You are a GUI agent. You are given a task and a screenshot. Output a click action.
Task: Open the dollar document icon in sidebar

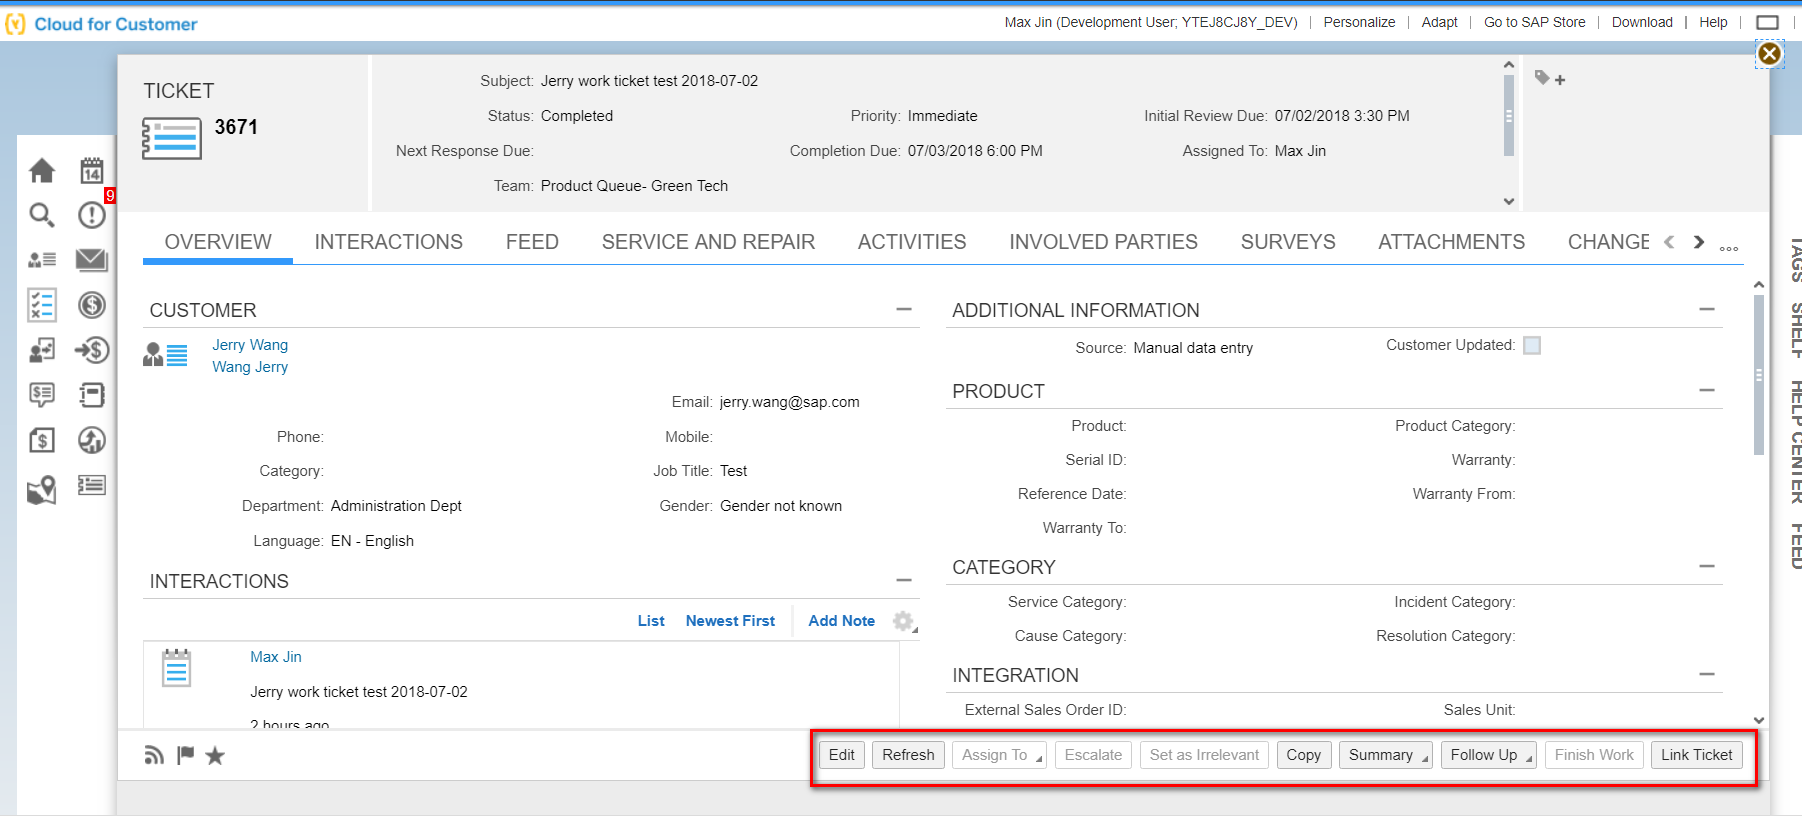(42, 440)
